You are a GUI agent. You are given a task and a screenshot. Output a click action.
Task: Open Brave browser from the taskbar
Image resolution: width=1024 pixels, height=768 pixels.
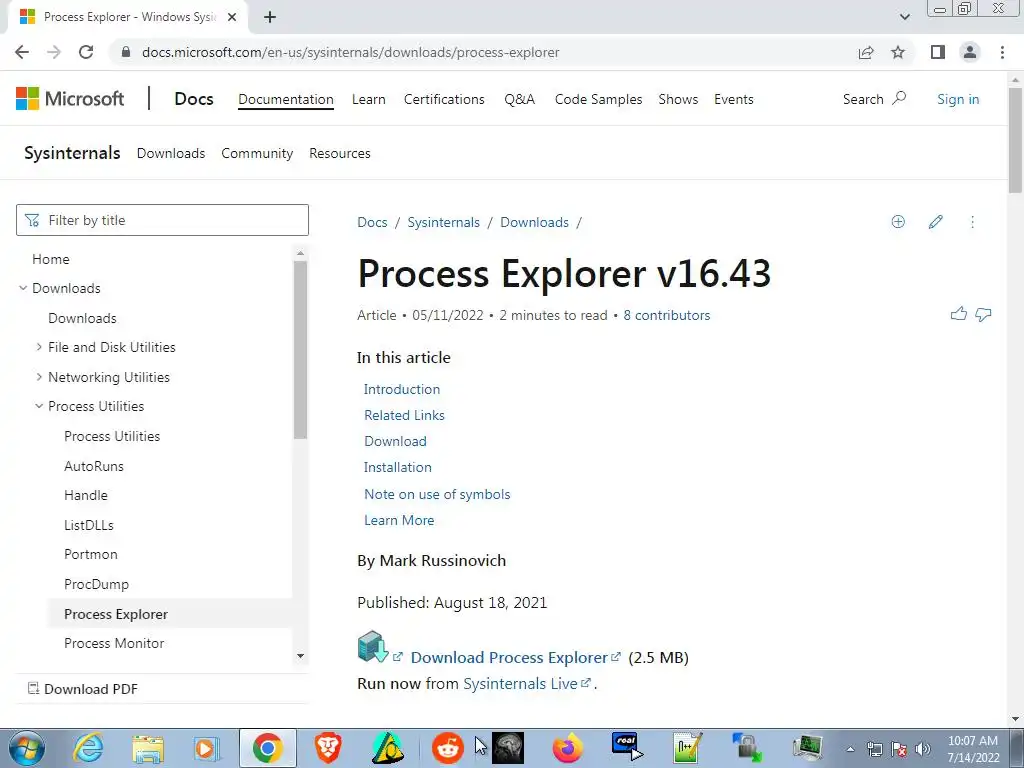tap(328, 748)
